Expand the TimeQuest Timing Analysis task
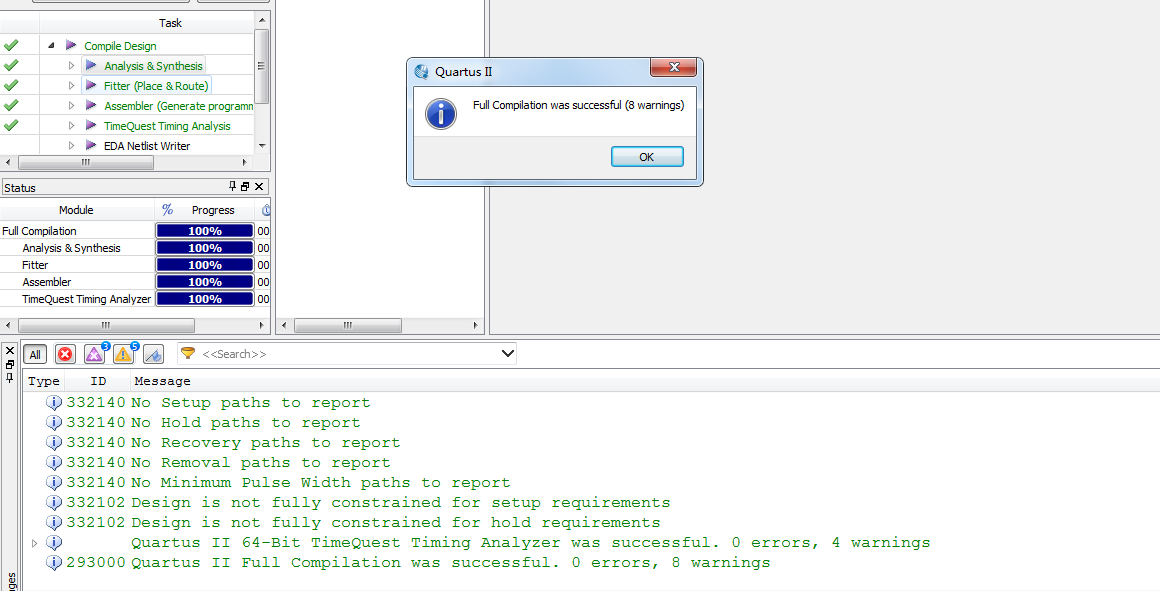 72,126
